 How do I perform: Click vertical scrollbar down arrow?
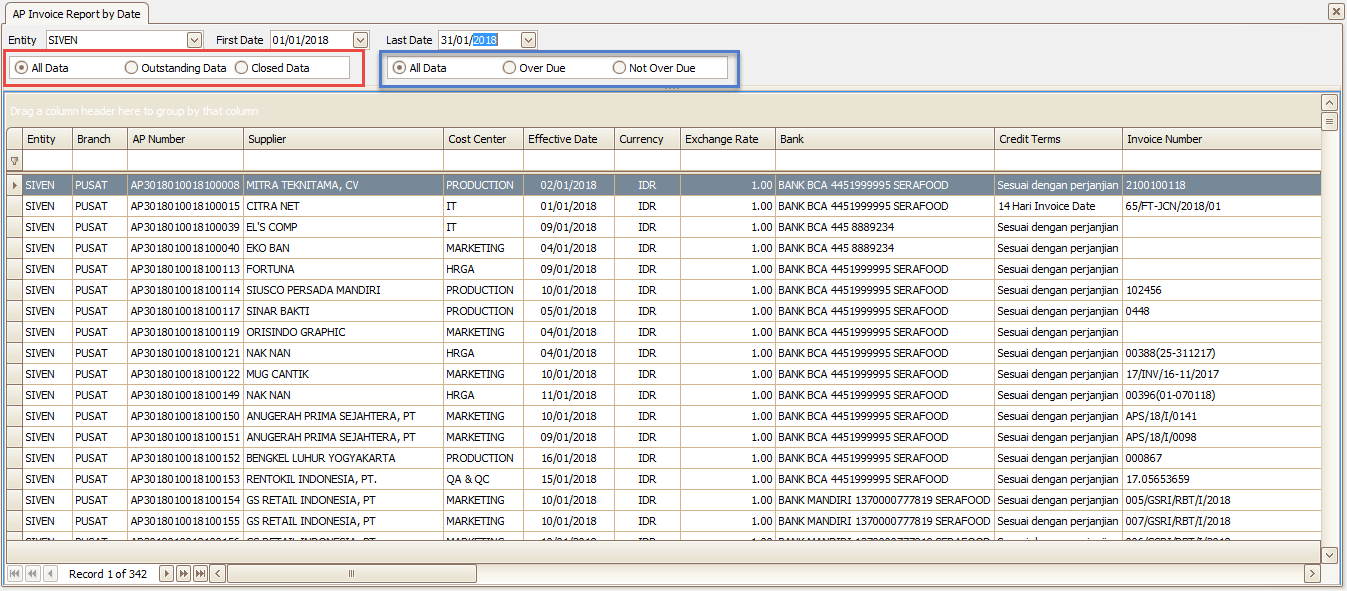(1329, 554)
